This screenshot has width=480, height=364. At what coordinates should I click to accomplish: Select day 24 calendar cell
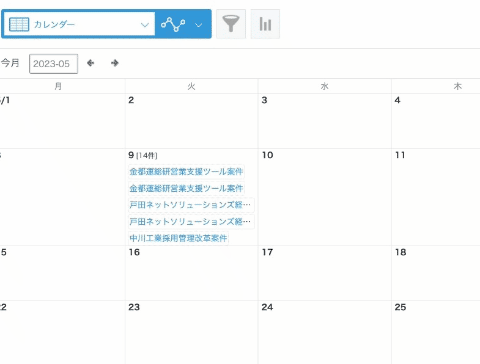[x=325, y=332]
